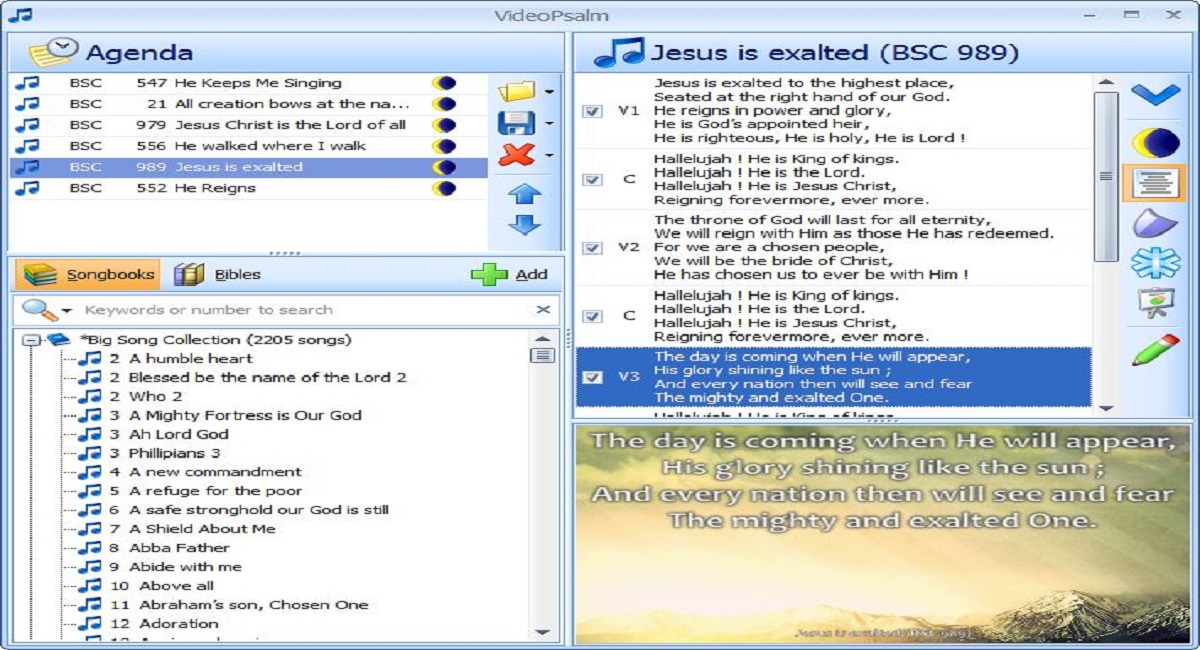Click the music note icon beside Adoration
The image size is (1200, 650).
coord(91,624)
